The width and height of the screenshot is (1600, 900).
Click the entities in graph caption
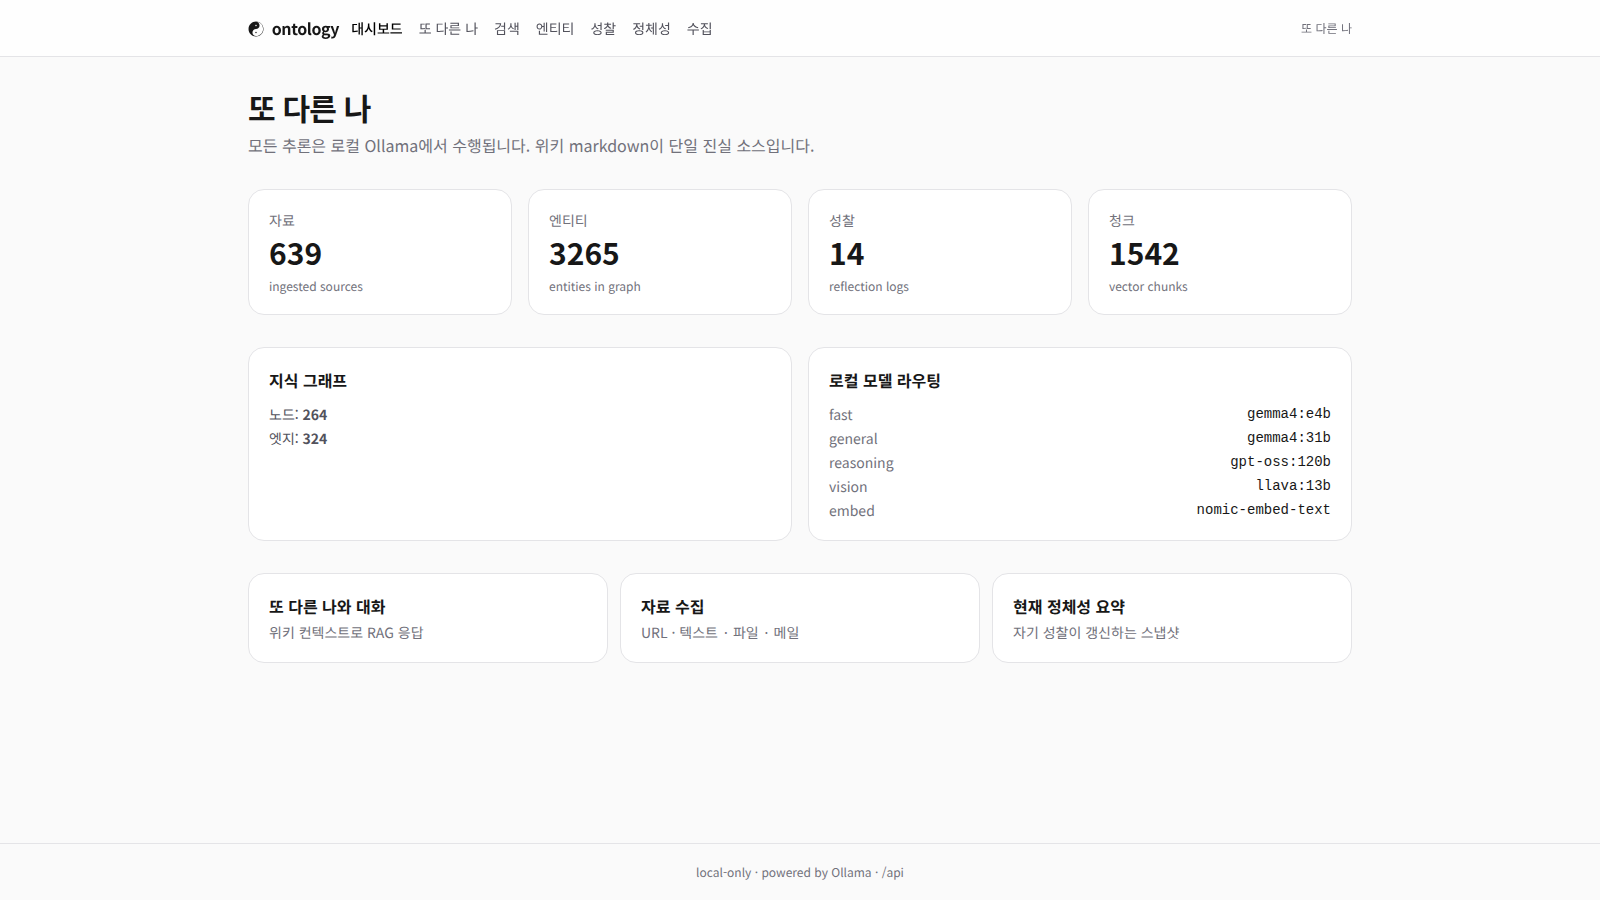click(x=595, y=287)
